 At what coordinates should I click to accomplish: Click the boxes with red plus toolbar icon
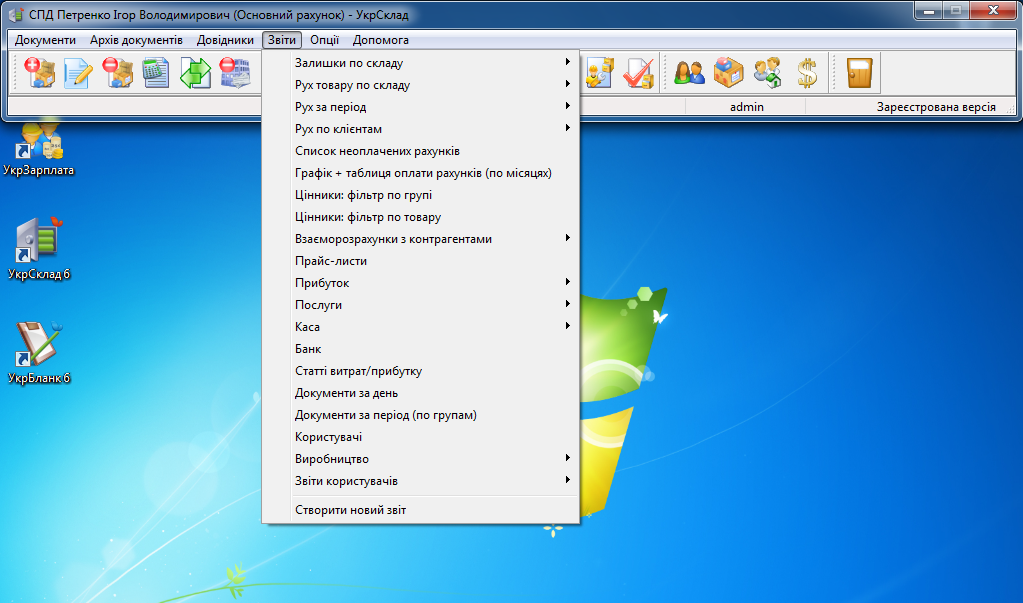point(40,73)
